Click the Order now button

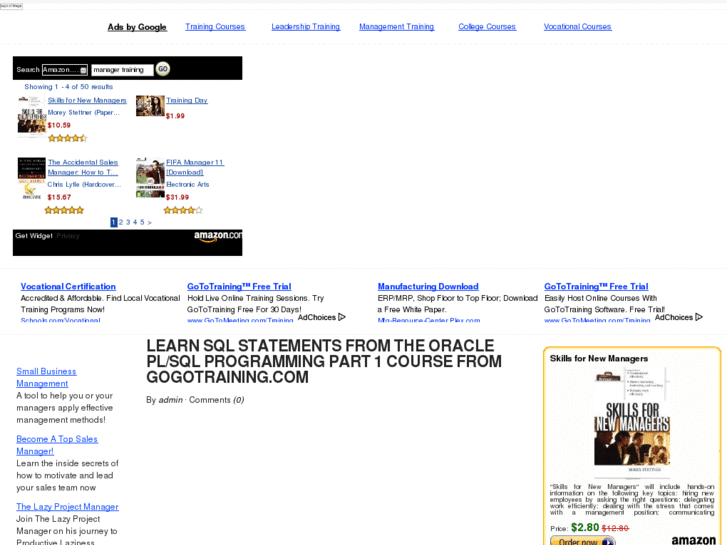(x=582, y=541)
